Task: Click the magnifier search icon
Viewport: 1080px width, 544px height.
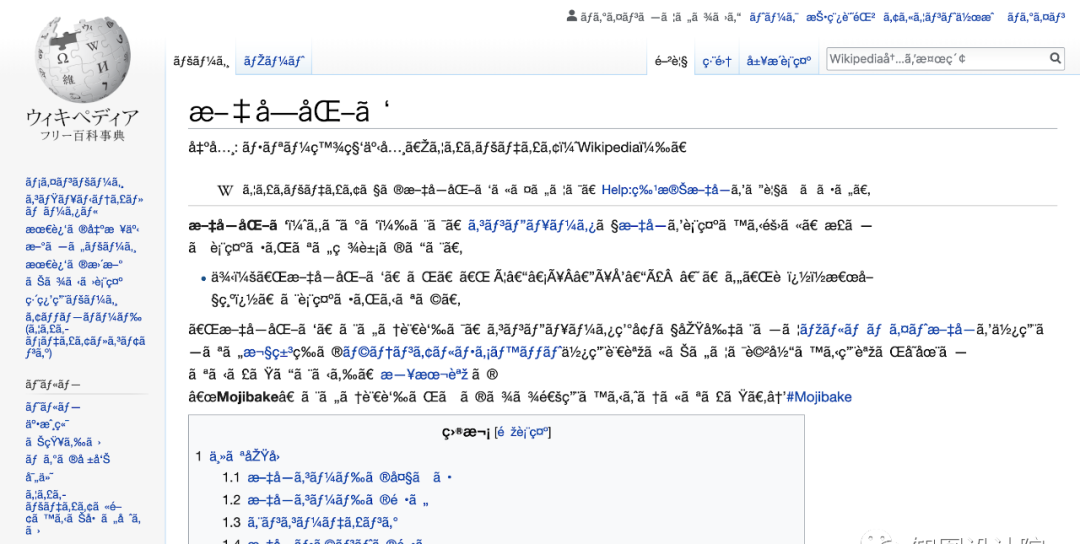Action: [x=1055, y=59]
